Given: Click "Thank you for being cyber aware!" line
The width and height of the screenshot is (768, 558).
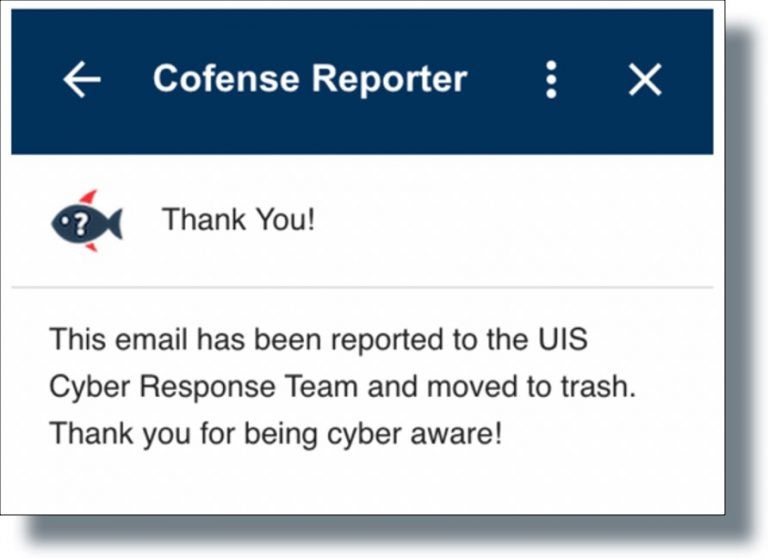Looking at the screenshot, I should 275,435.
